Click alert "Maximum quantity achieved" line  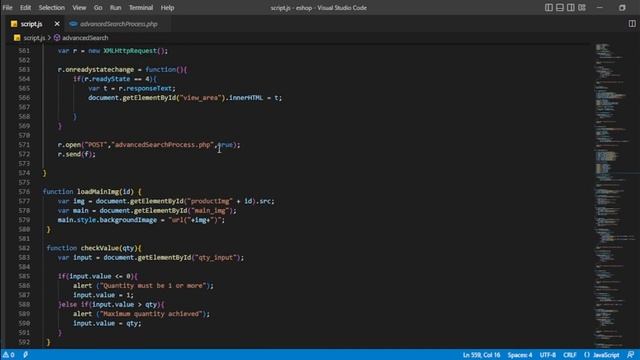(141, 313)
